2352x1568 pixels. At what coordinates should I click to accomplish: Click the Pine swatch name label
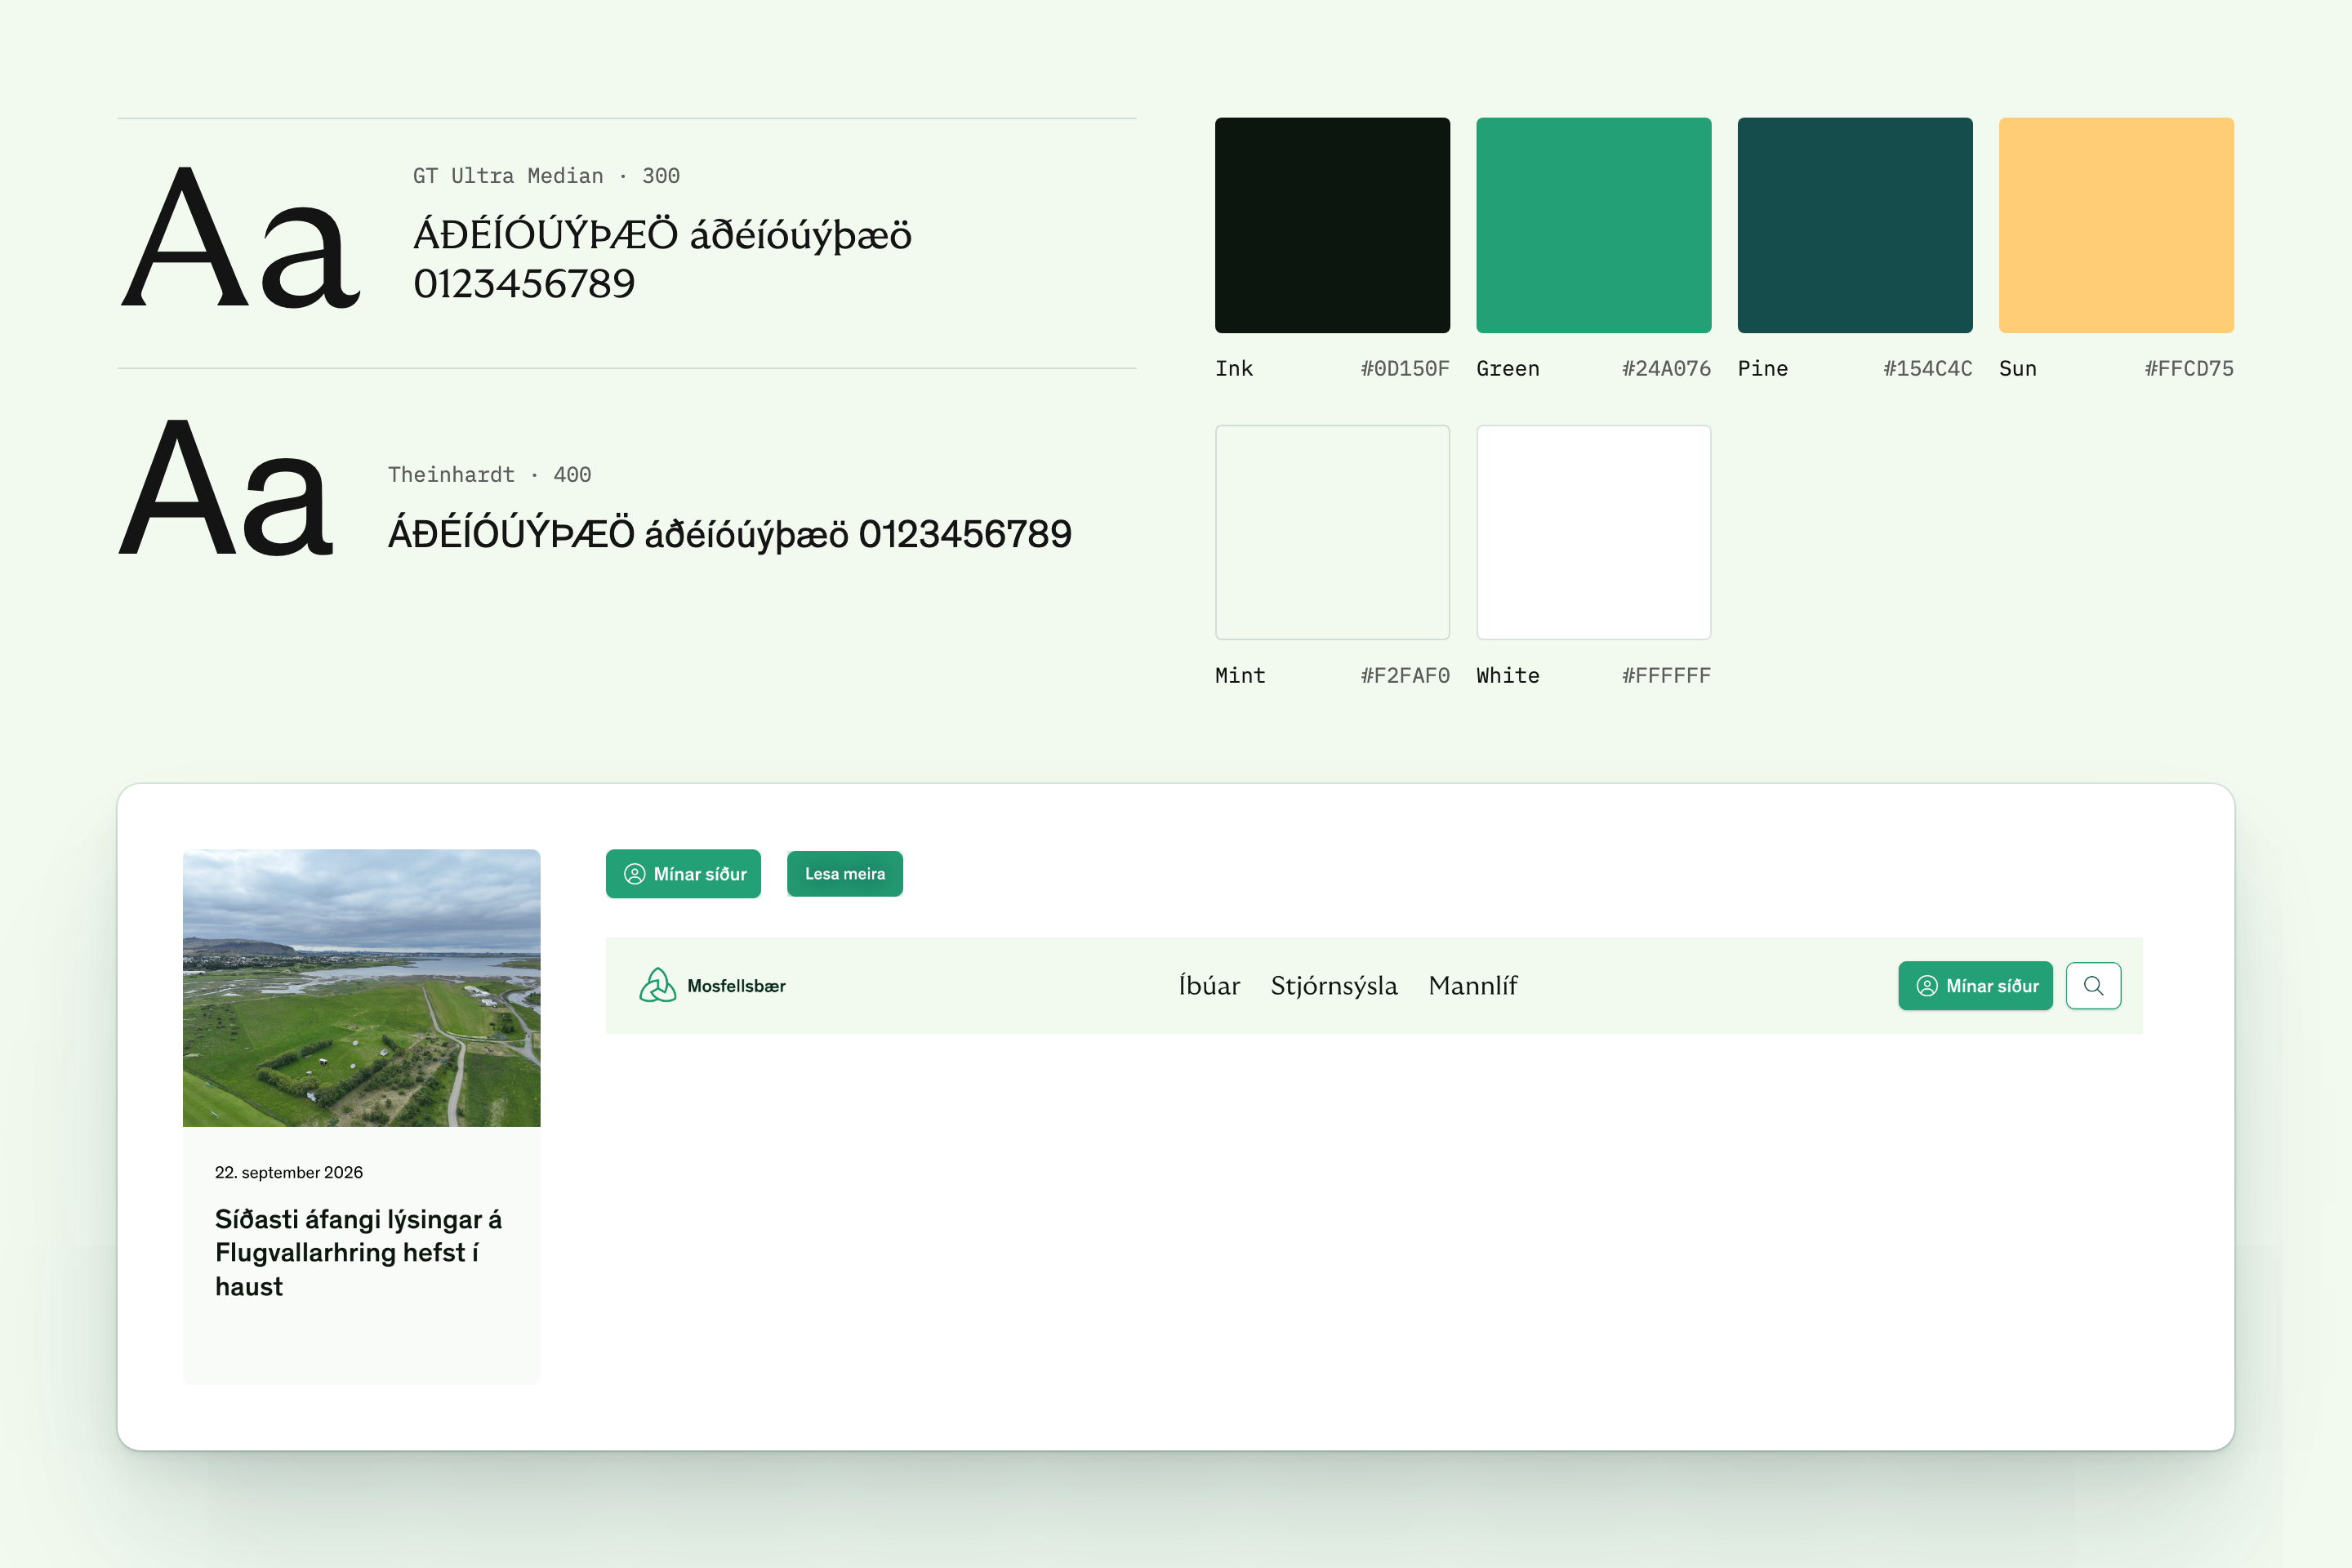pos(1763,369)
